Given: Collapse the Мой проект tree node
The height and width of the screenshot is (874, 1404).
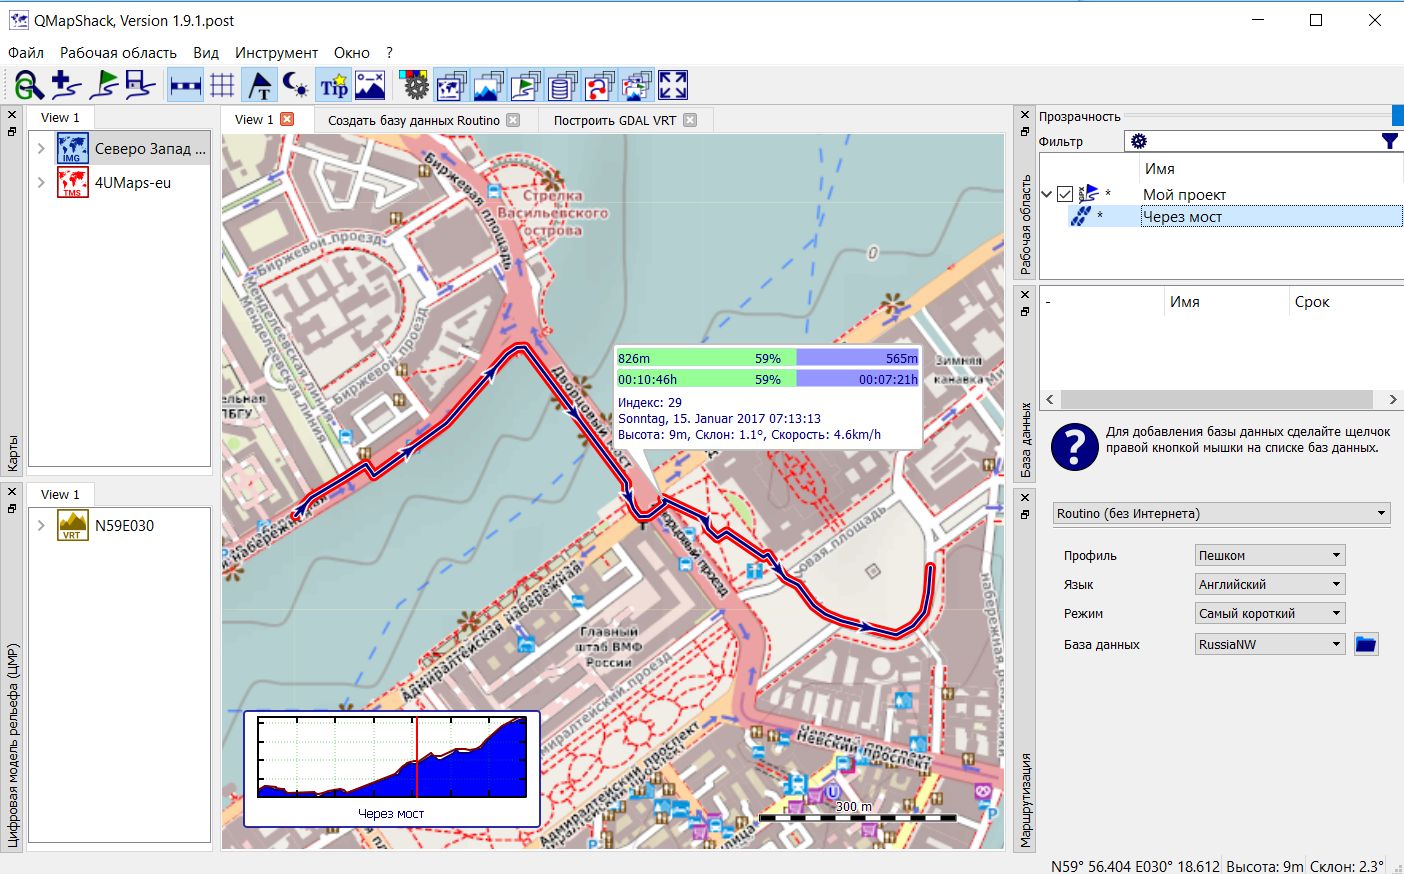Looking at the screenshot, I should (x=1047, y=194).
